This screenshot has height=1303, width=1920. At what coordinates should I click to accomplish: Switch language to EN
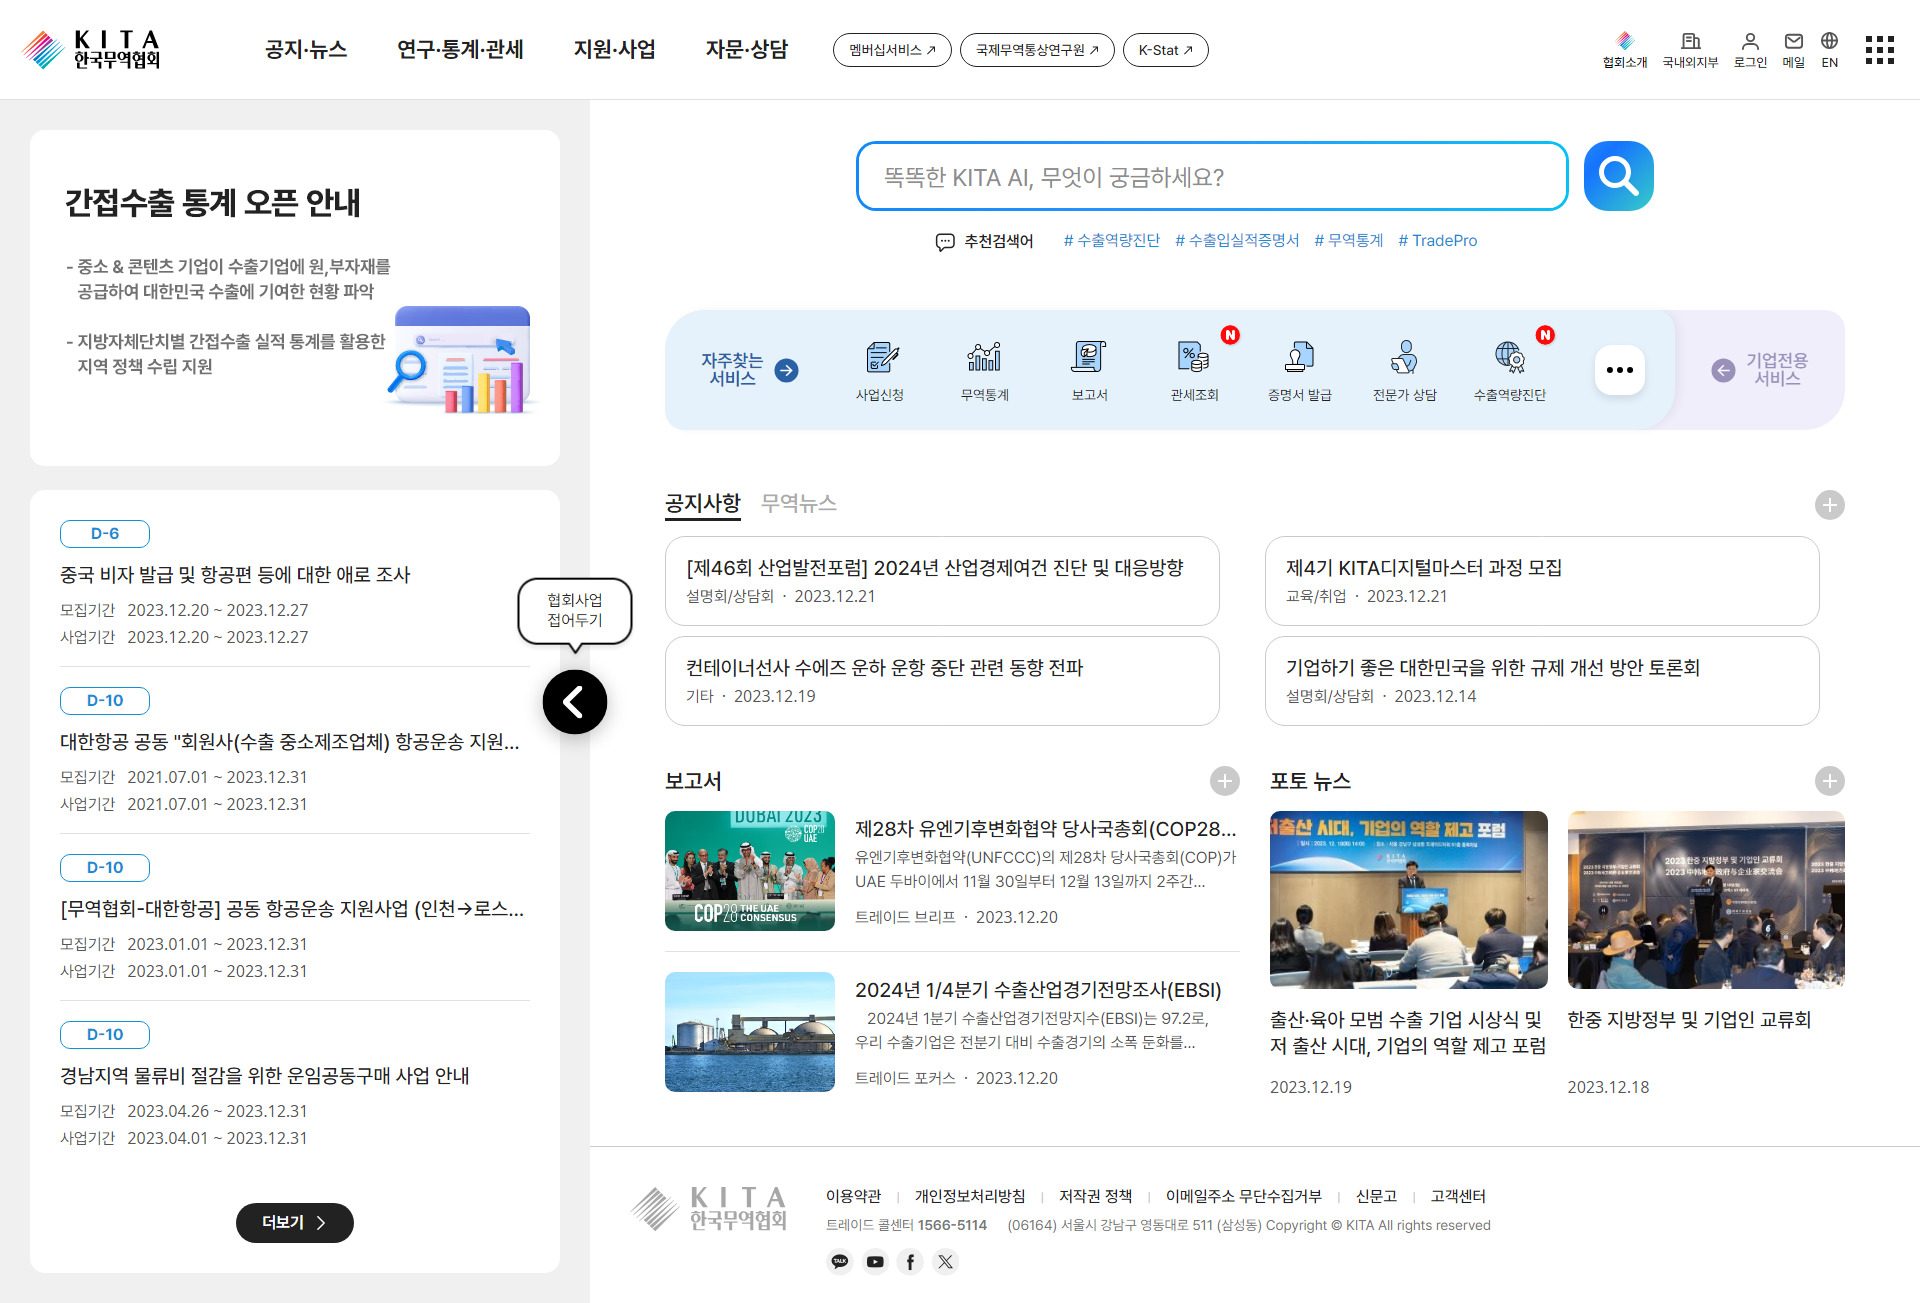(1829, 49)
